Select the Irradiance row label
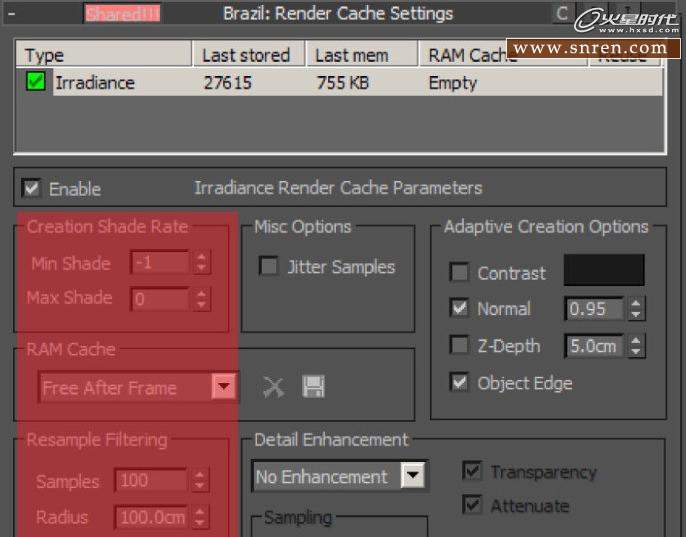 tap(95, 82)
